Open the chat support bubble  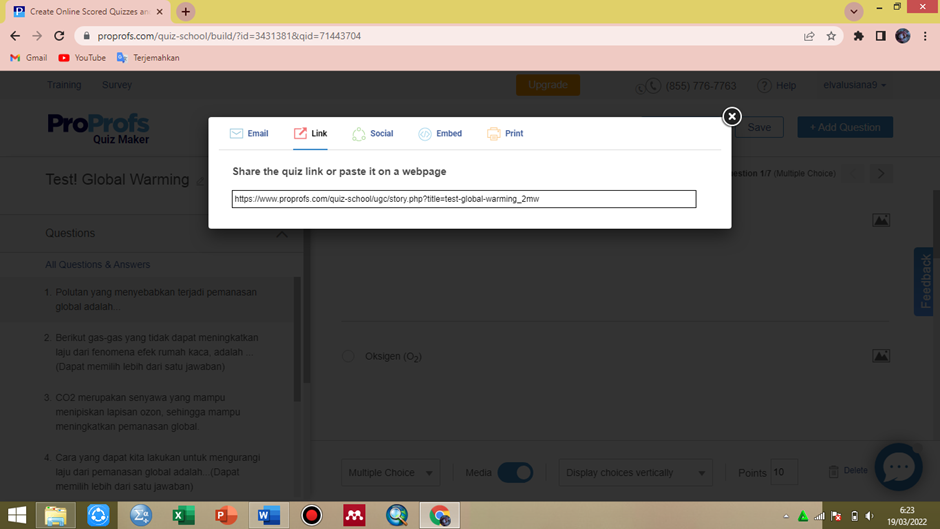point(898,467)
